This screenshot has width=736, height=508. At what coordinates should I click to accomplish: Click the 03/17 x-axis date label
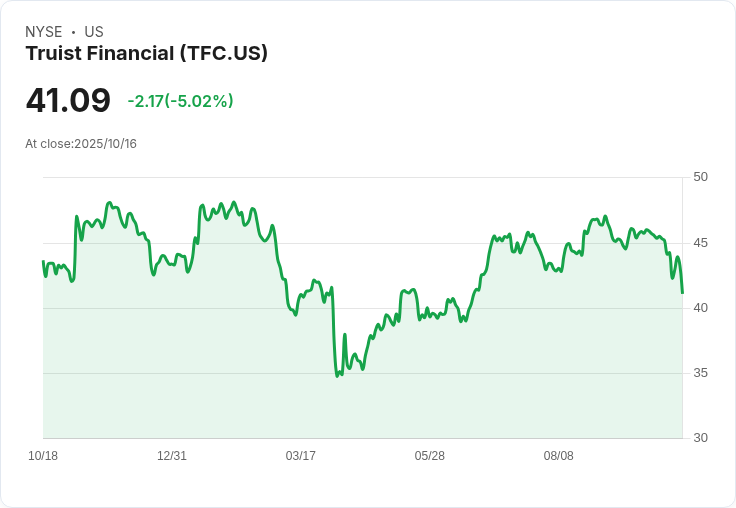tap(300, 456)
